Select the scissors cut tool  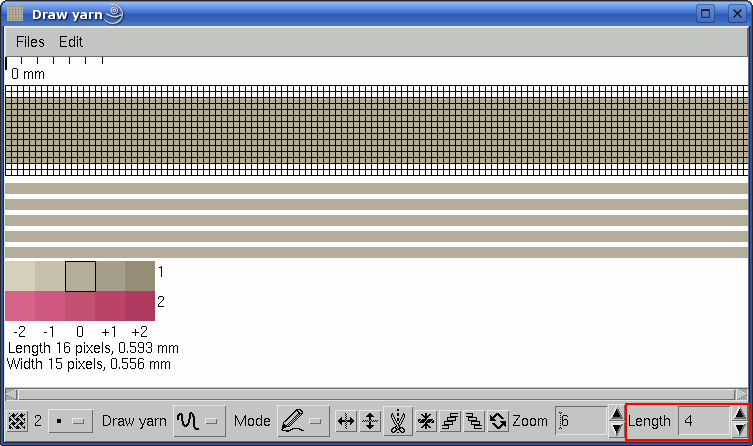click(397, 421)
